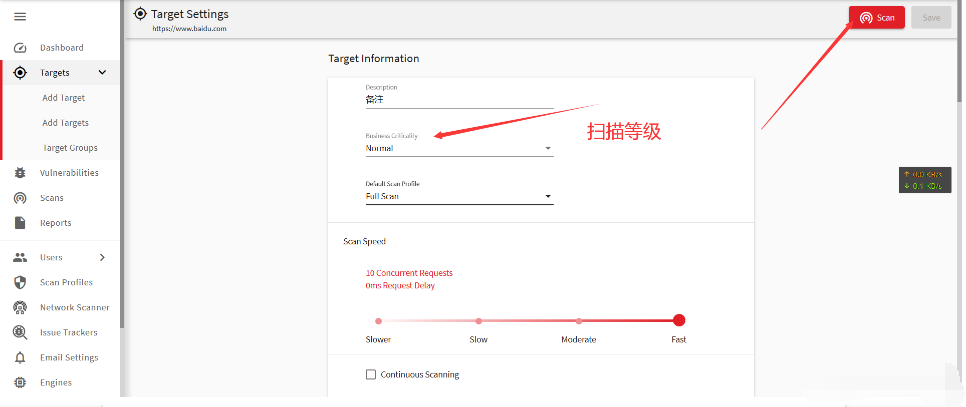The image size is (966, 407).
Task: Click the 10 Concurrent Requests text
Action: pos(409,273)
